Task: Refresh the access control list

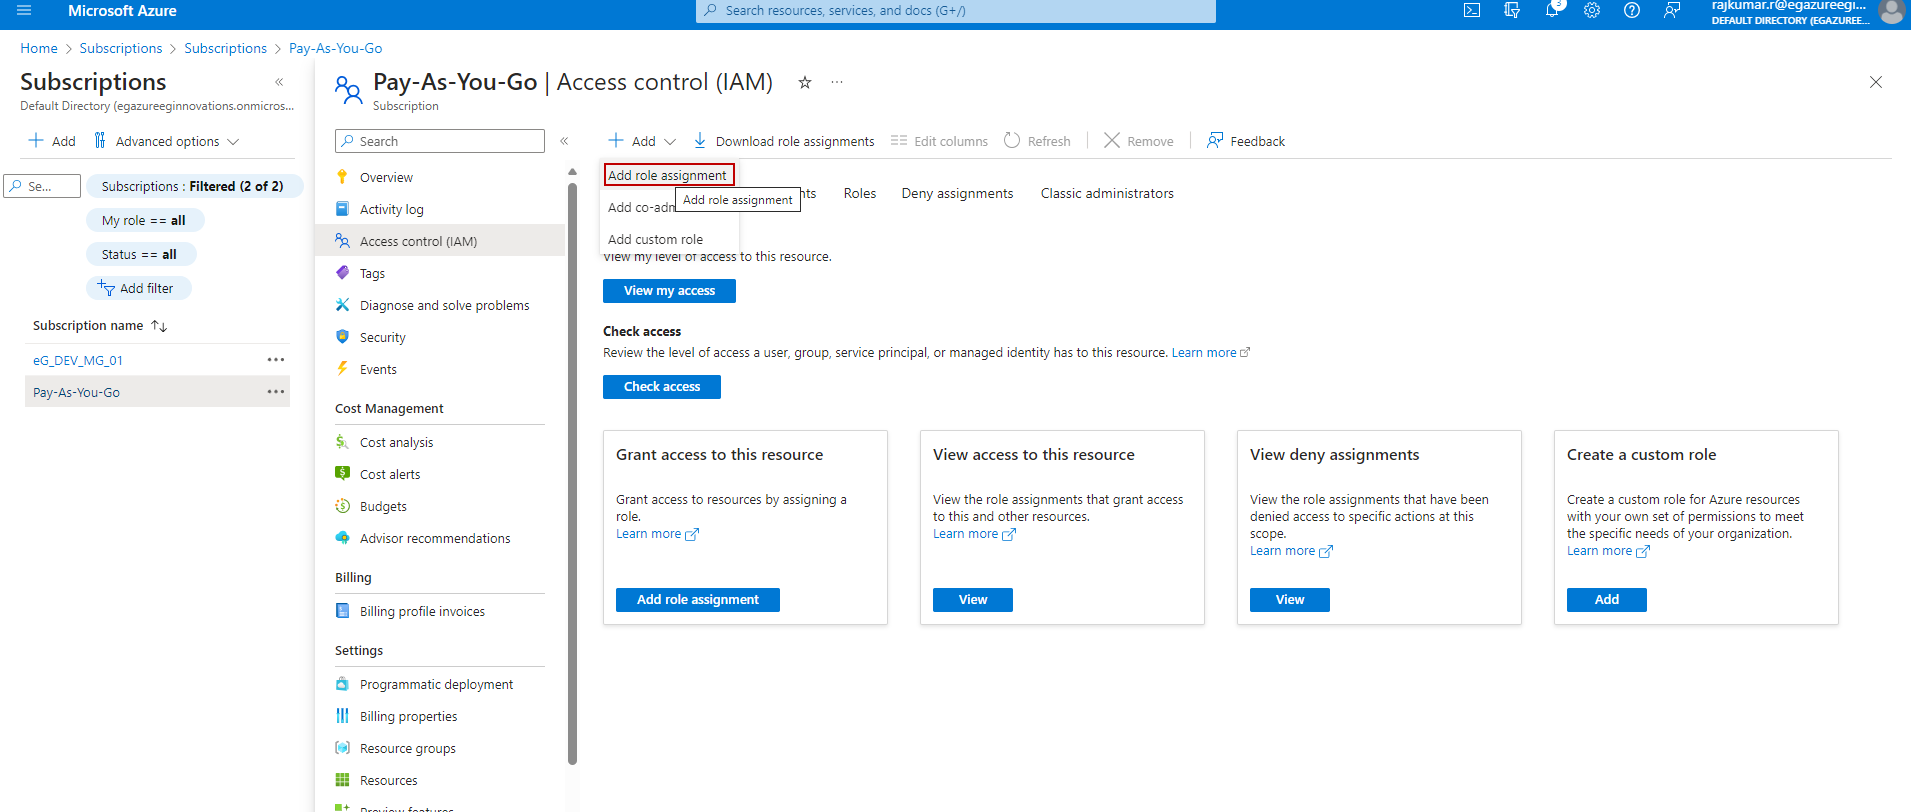Action: pos(1037,141)
